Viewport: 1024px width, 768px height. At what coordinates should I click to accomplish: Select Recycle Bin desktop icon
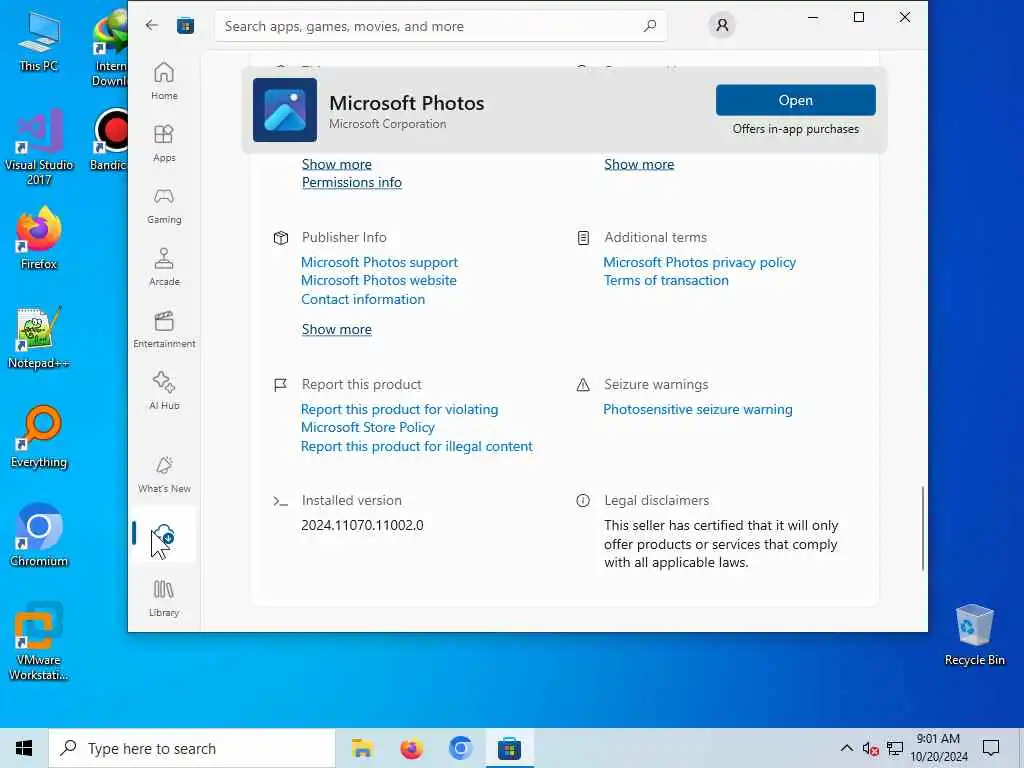click(974, 634)
